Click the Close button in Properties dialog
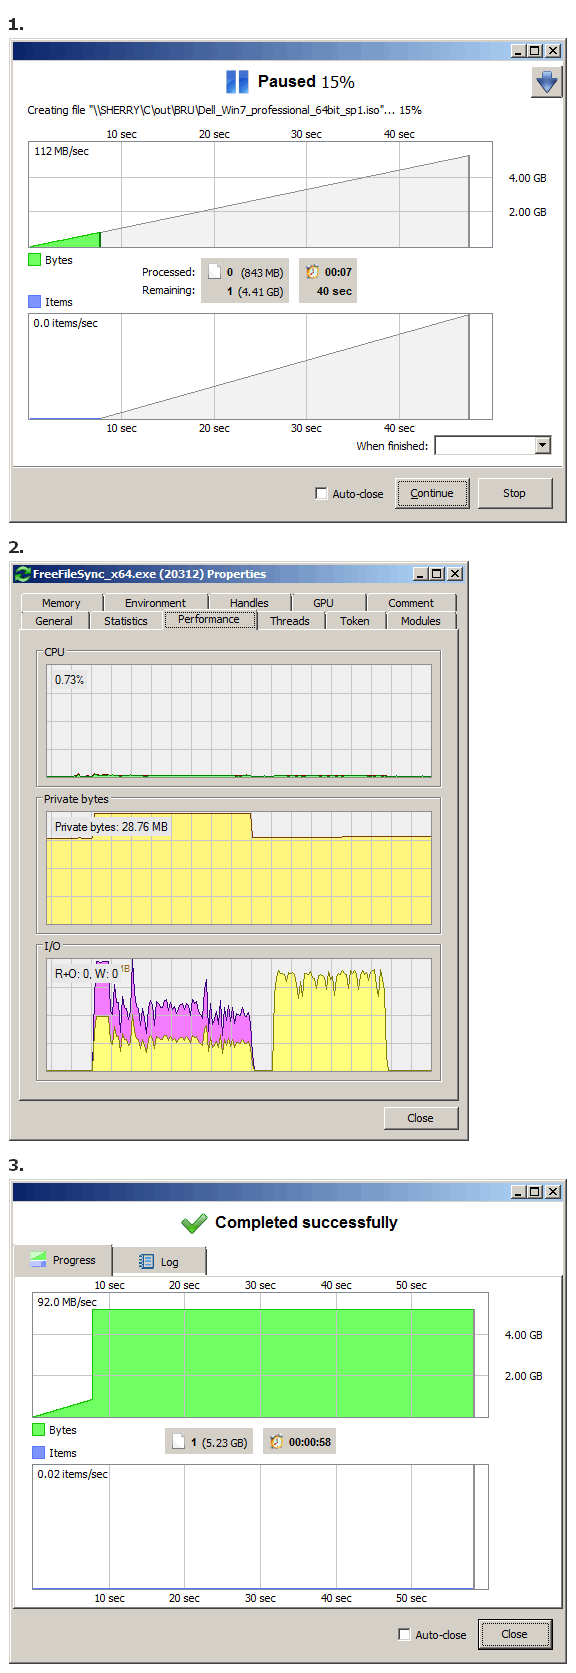The image size is (576, 1673). coord(420,1118)
